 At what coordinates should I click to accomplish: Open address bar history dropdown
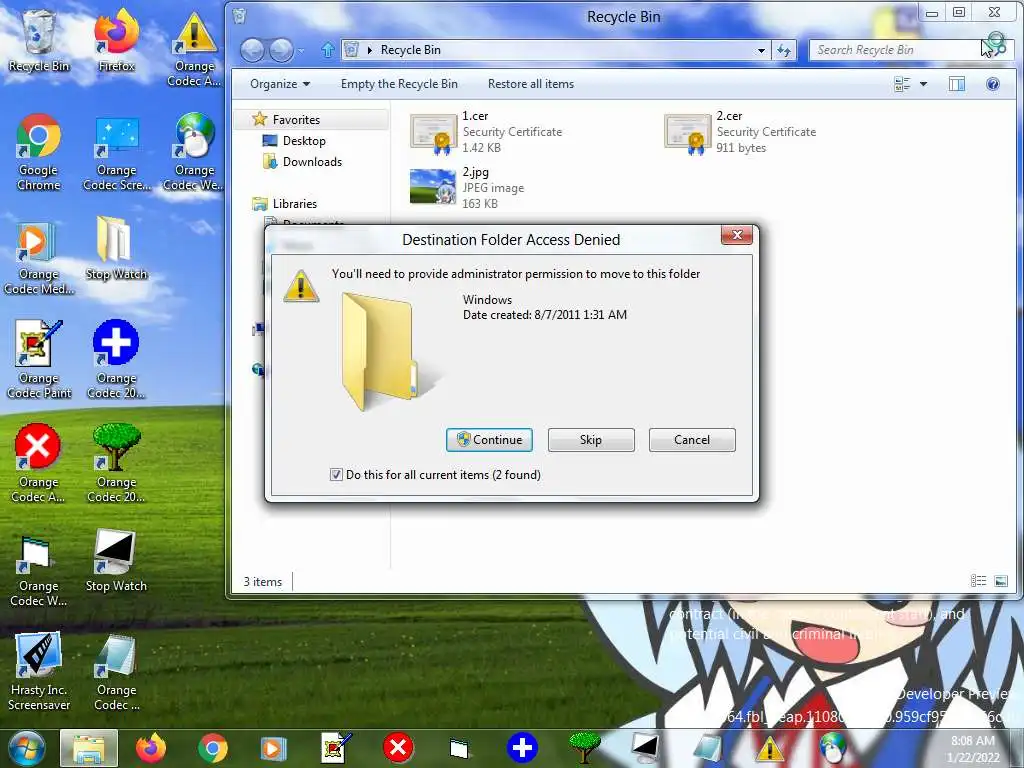tap(761, 50)
